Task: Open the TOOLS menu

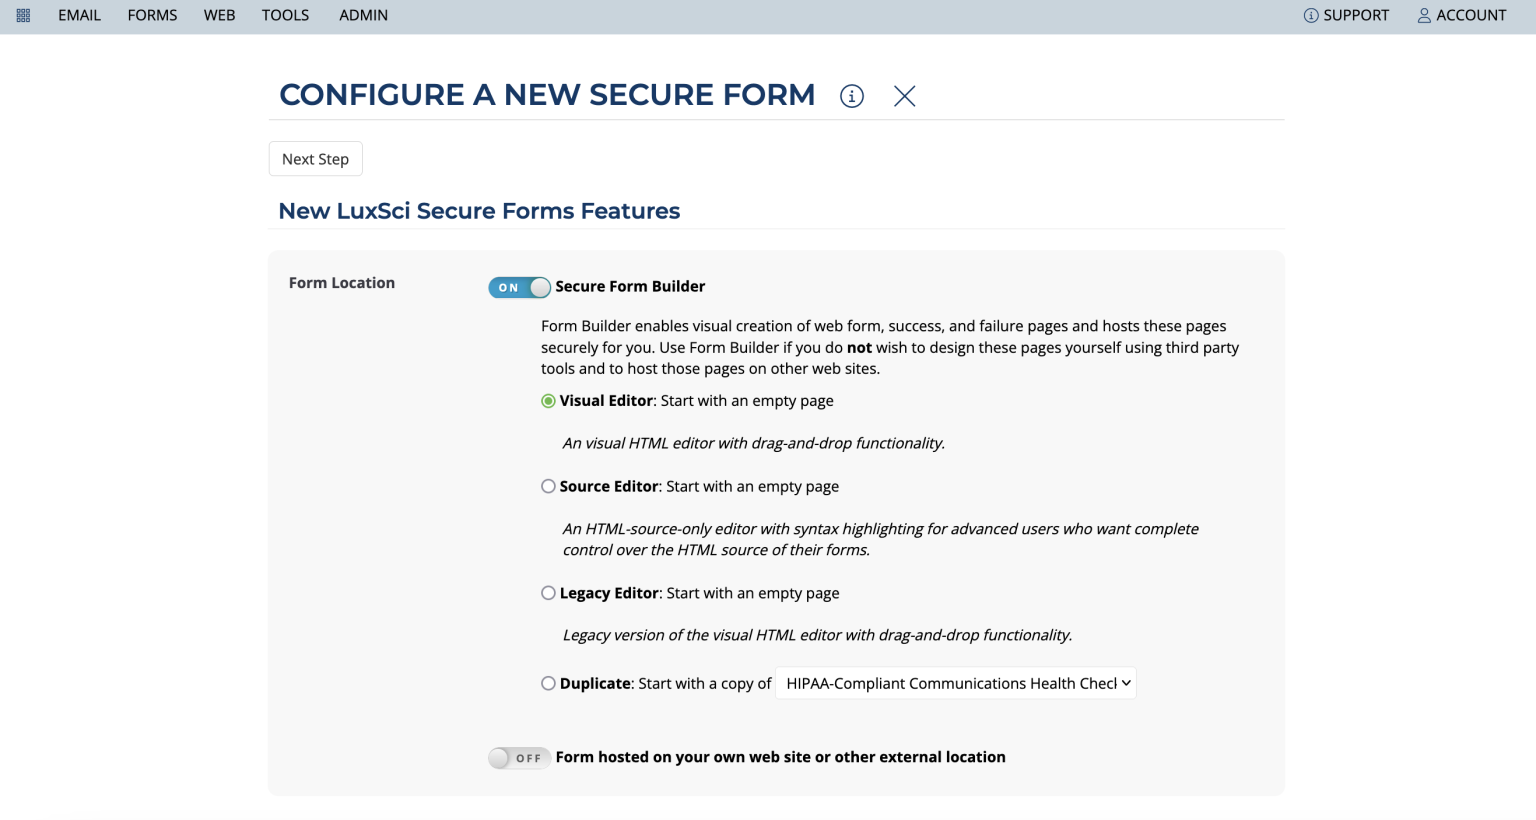Action: pos(285,15)
